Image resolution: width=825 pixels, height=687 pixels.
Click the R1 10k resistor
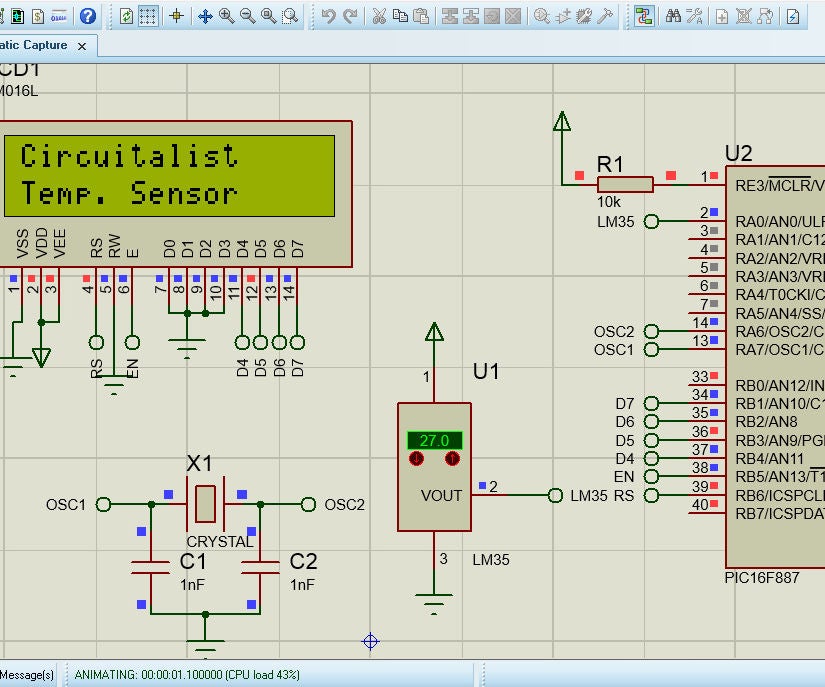[625, 184]
